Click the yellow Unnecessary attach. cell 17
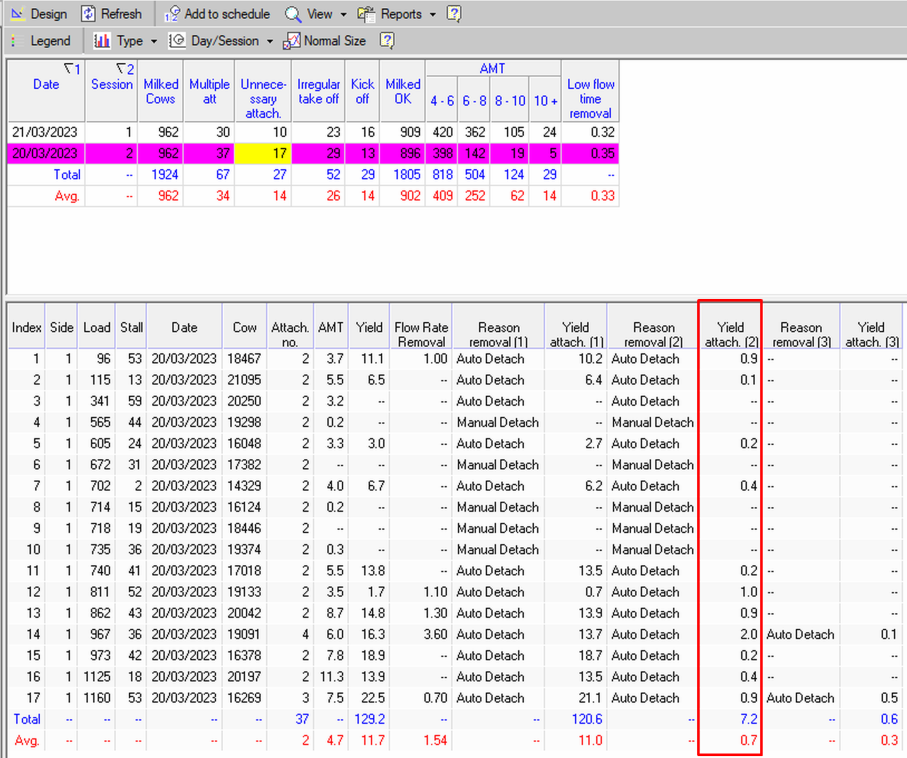907x758 pixels. click(263, 153)
